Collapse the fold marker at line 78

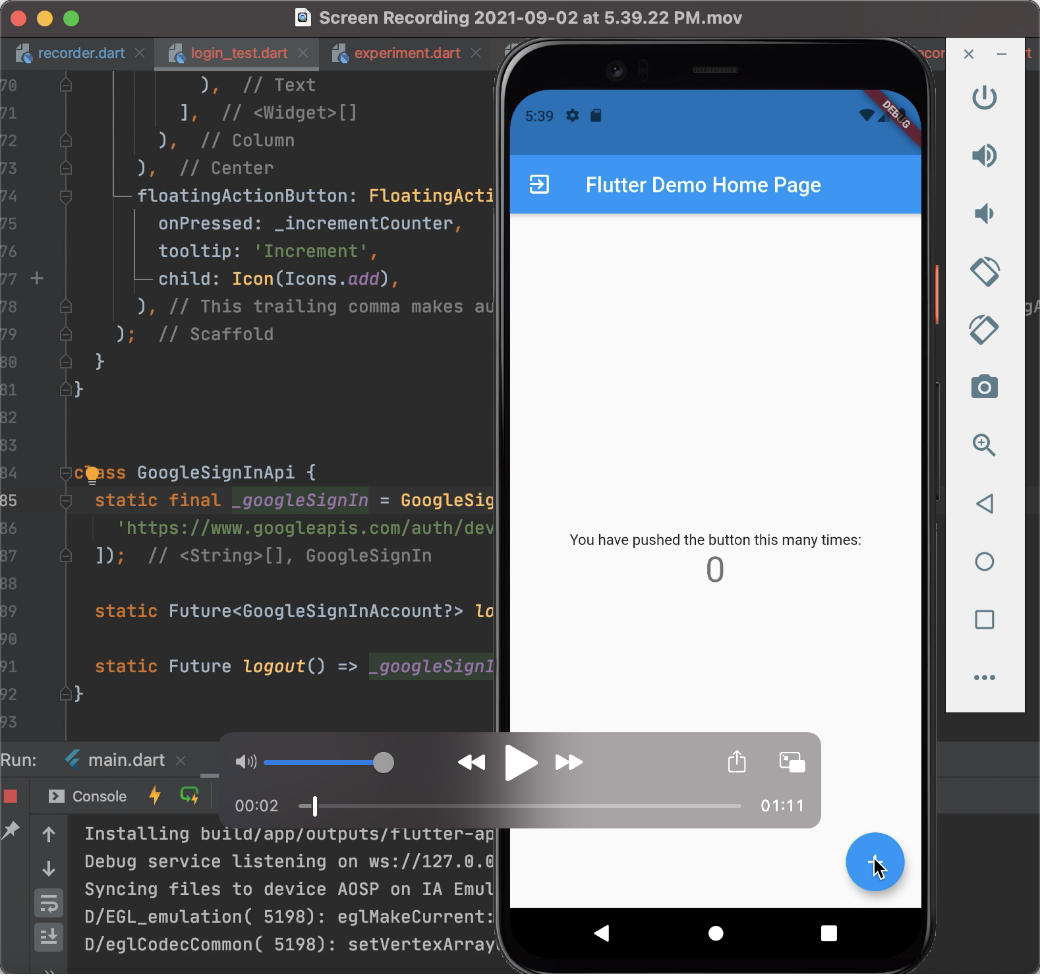(66, 306)
